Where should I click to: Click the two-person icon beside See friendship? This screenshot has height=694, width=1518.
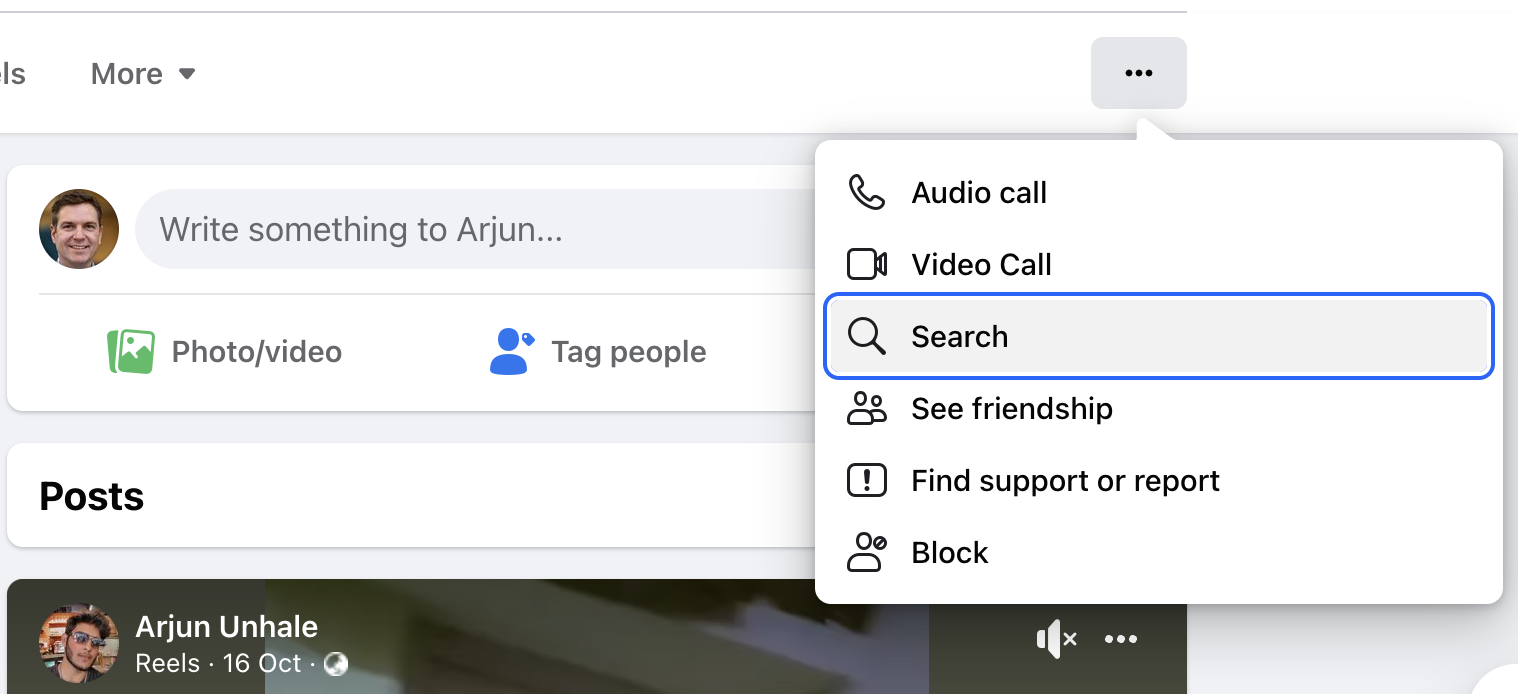click(866, 408)
